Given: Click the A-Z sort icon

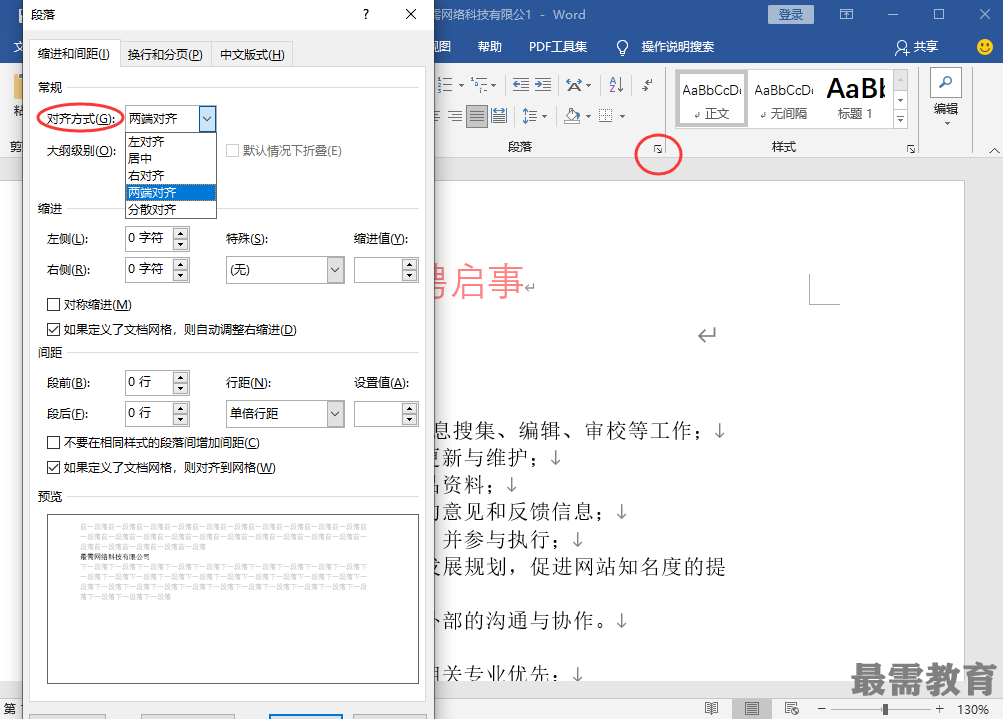Looking at the screenshot, I should tap(616, 84).
